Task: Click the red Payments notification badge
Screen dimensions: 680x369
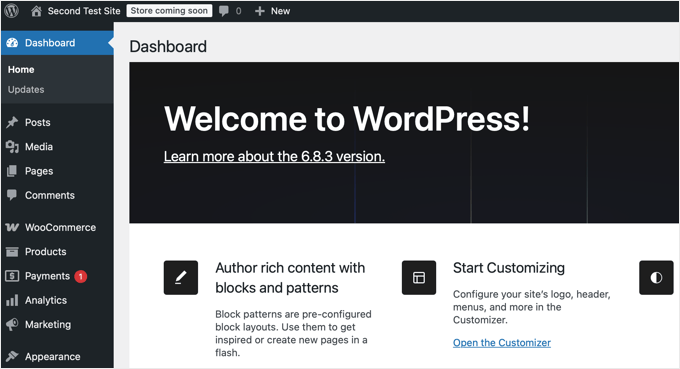Action: [x=81, y=276]
